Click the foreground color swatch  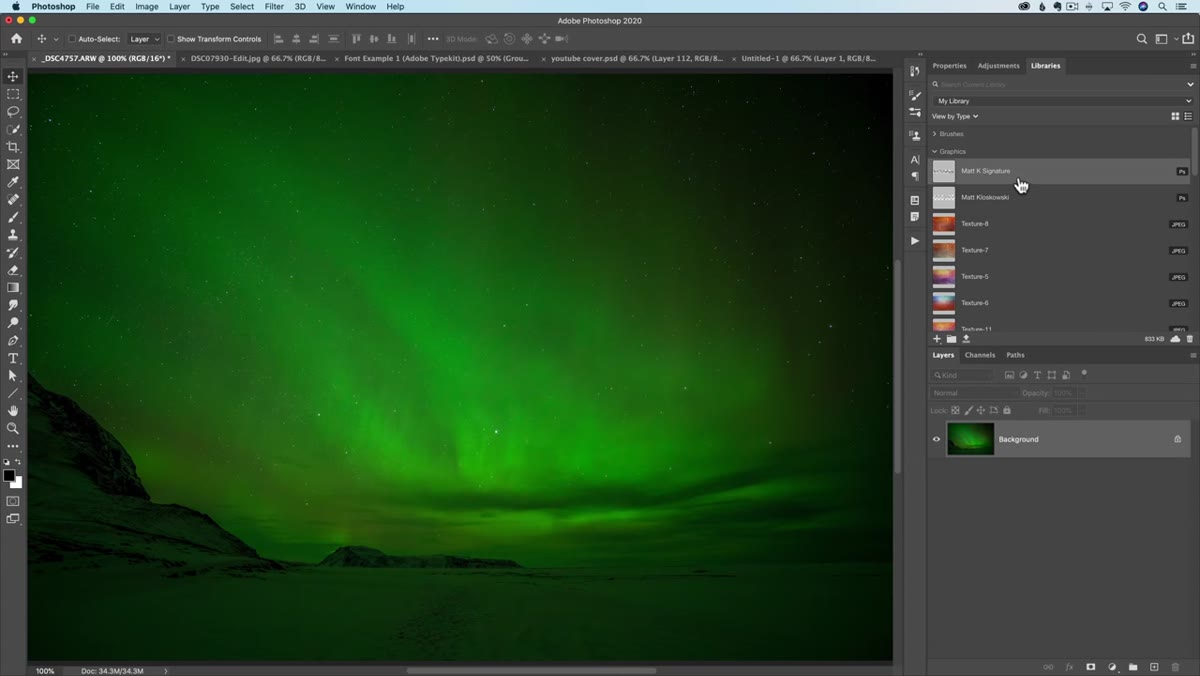coord(9,476)
